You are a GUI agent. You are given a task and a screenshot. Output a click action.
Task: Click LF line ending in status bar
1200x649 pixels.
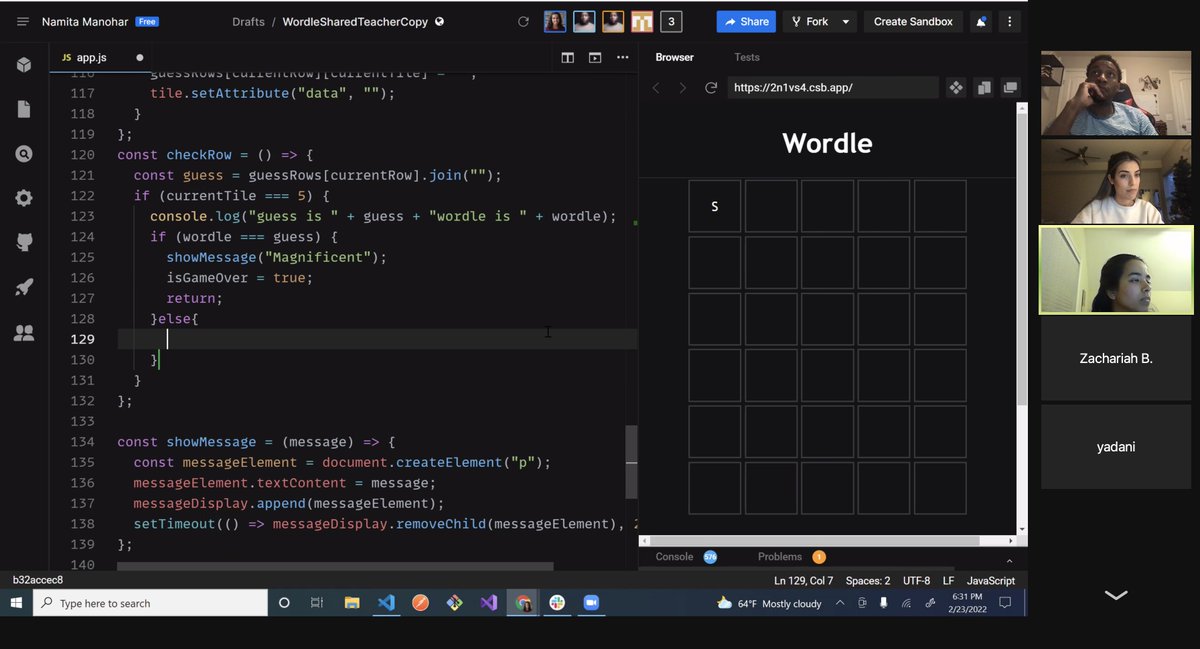[948, 581]
